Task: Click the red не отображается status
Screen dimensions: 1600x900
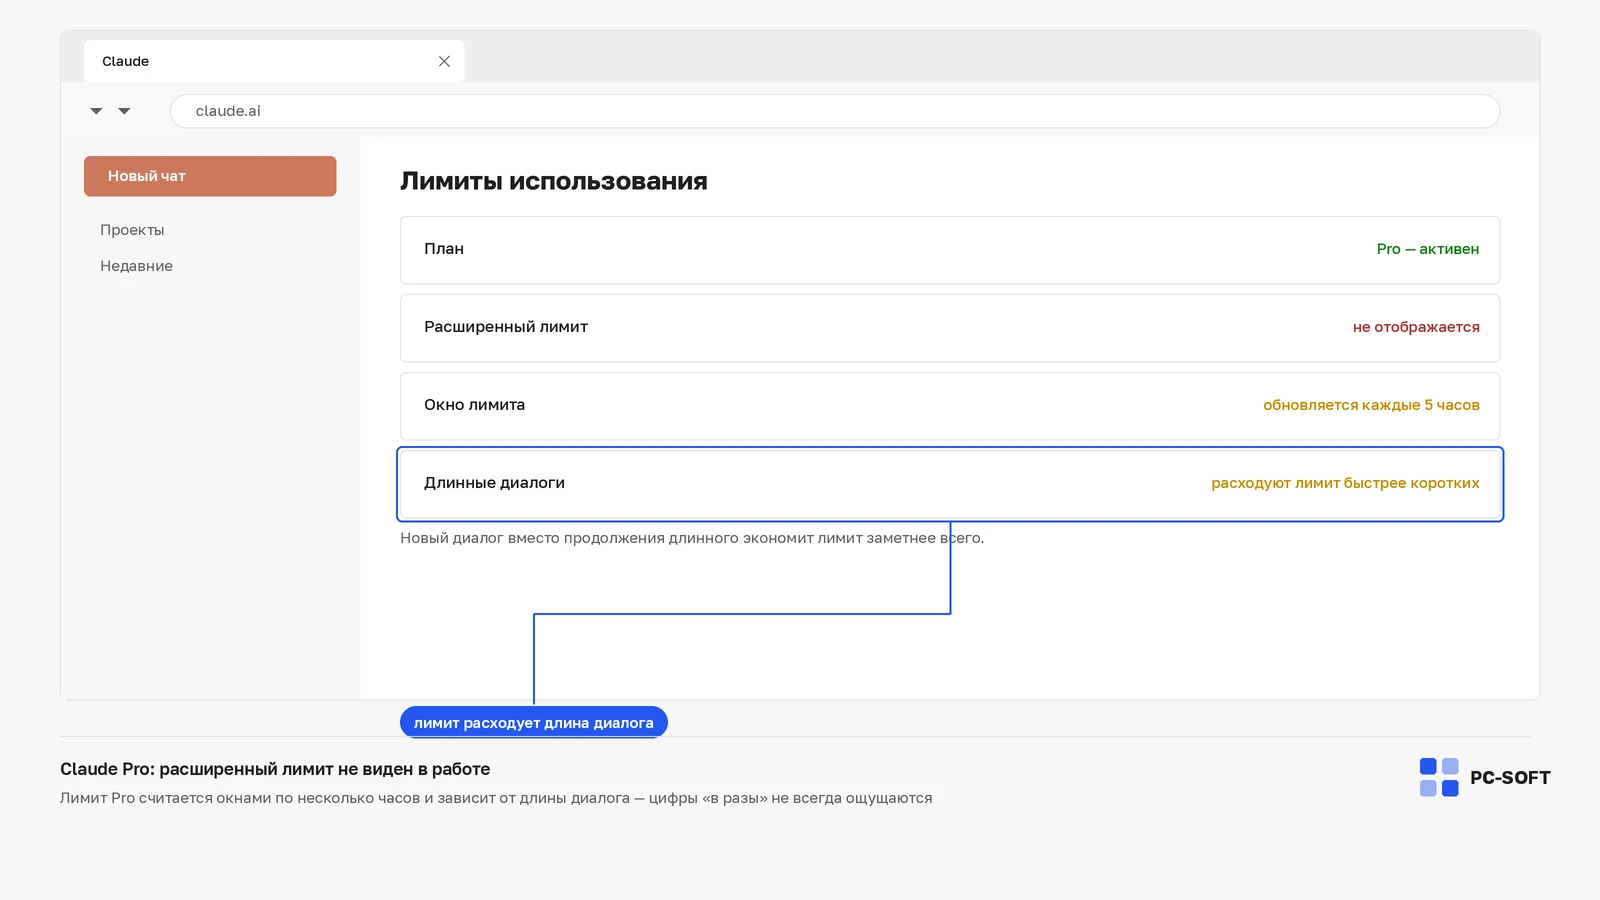Action: tap(1416, 327)
